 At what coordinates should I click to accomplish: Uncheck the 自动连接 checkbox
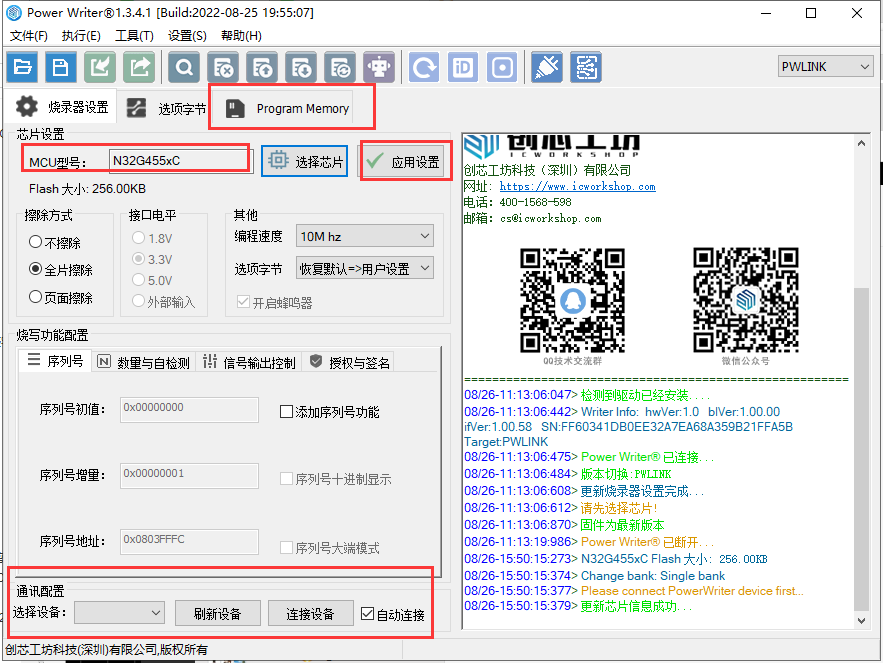(368, 614)
